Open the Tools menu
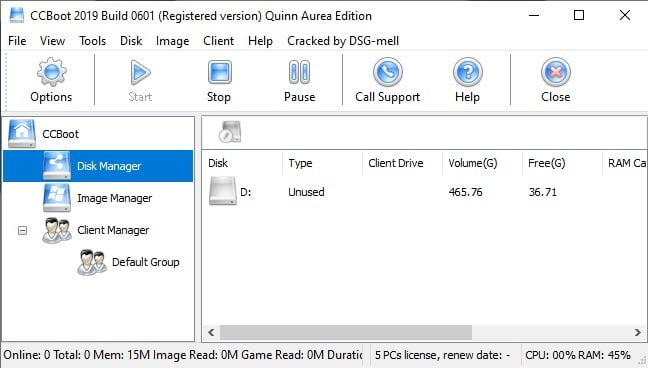Image resolution: width=648 pixels, height=368 pixels. click(x=93, y=41)
